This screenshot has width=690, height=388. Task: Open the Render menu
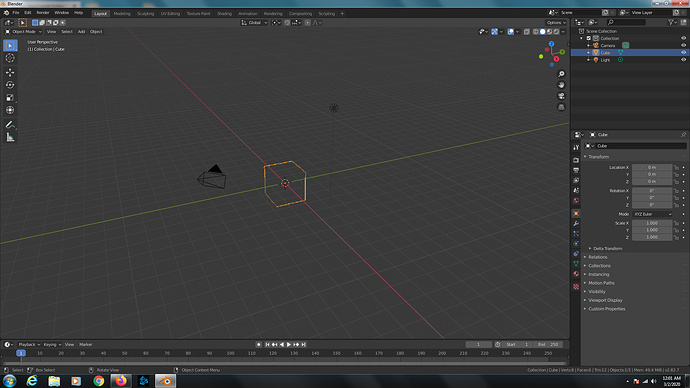[x=43, y=13]
